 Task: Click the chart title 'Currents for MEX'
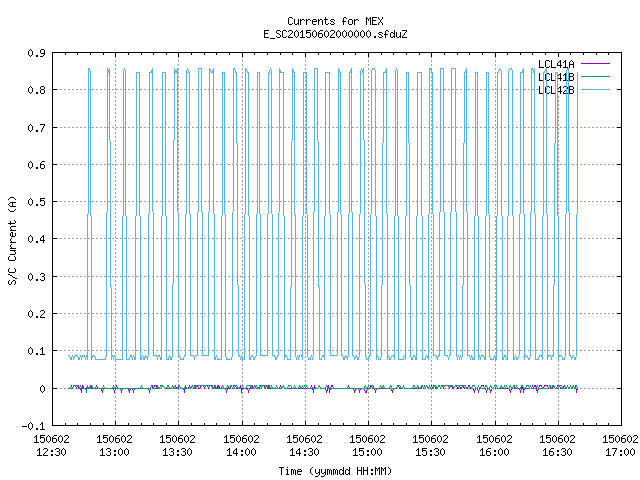(x=335, y=21)
